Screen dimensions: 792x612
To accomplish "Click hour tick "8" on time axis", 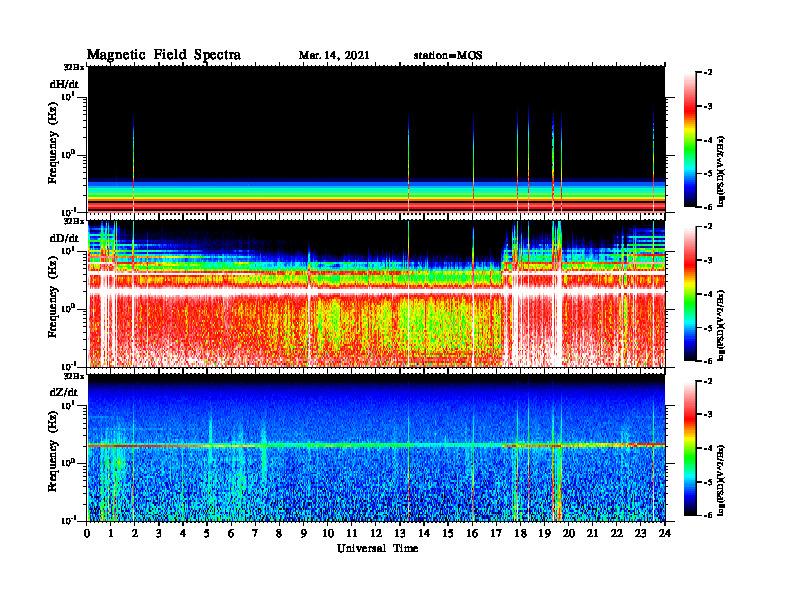I will coord(279,533).
